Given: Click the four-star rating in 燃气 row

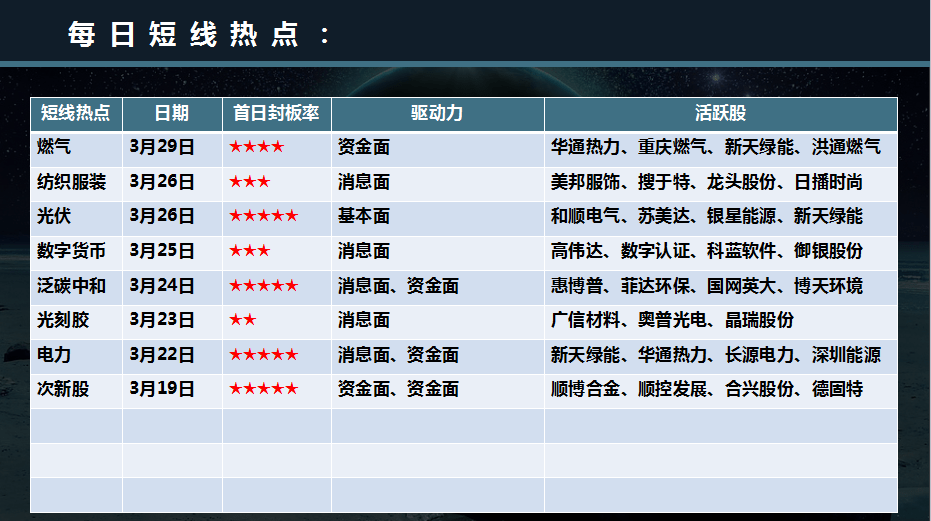Looking at the screenshot, I should [x=256, y=147].
